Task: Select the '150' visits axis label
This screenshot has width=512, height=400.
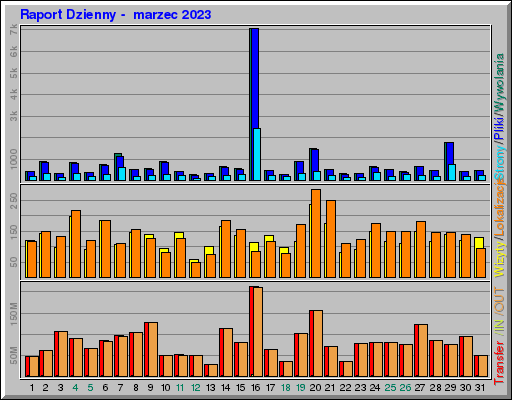Action: pyautogui.click(x=14, y=232)
